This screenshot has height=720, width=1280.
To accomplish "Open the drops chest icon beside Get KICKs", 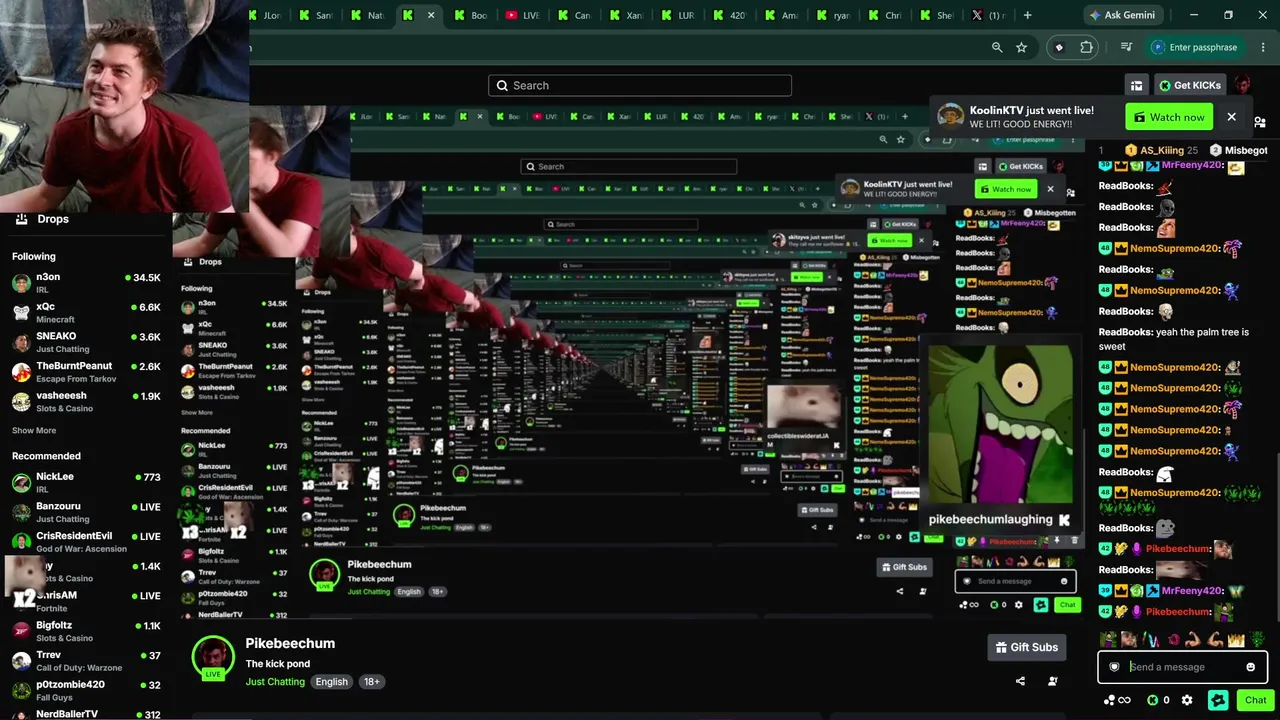I will tap(1136, 85).
